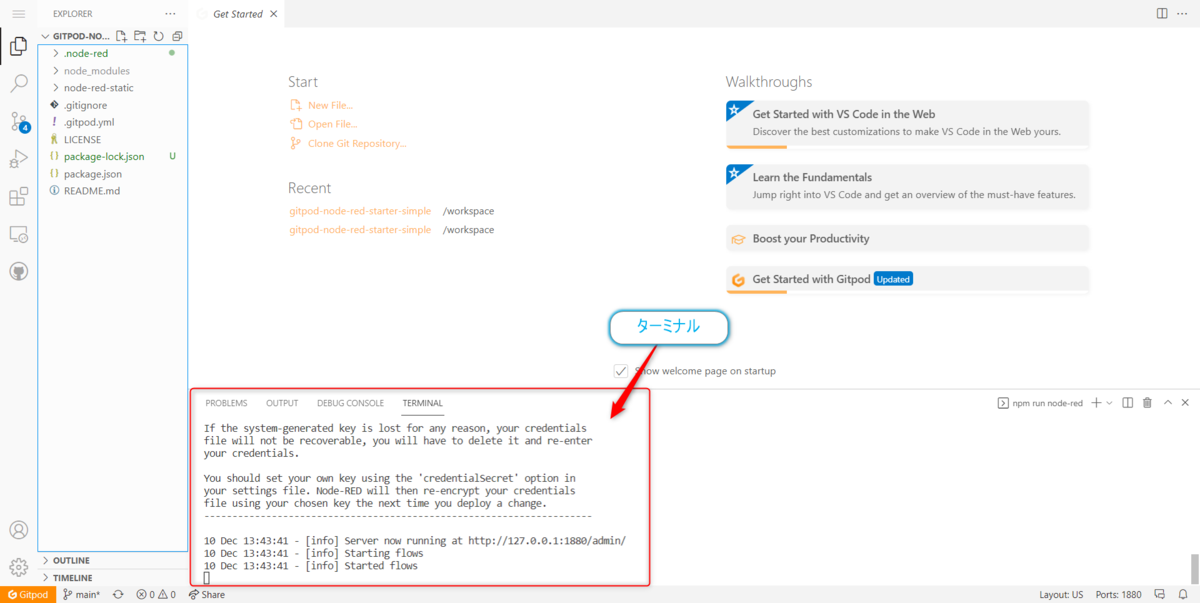The width and height of the screenshot is (1200, 603).
Task: Split the editor to the right
Action: tap(1162, 14)
